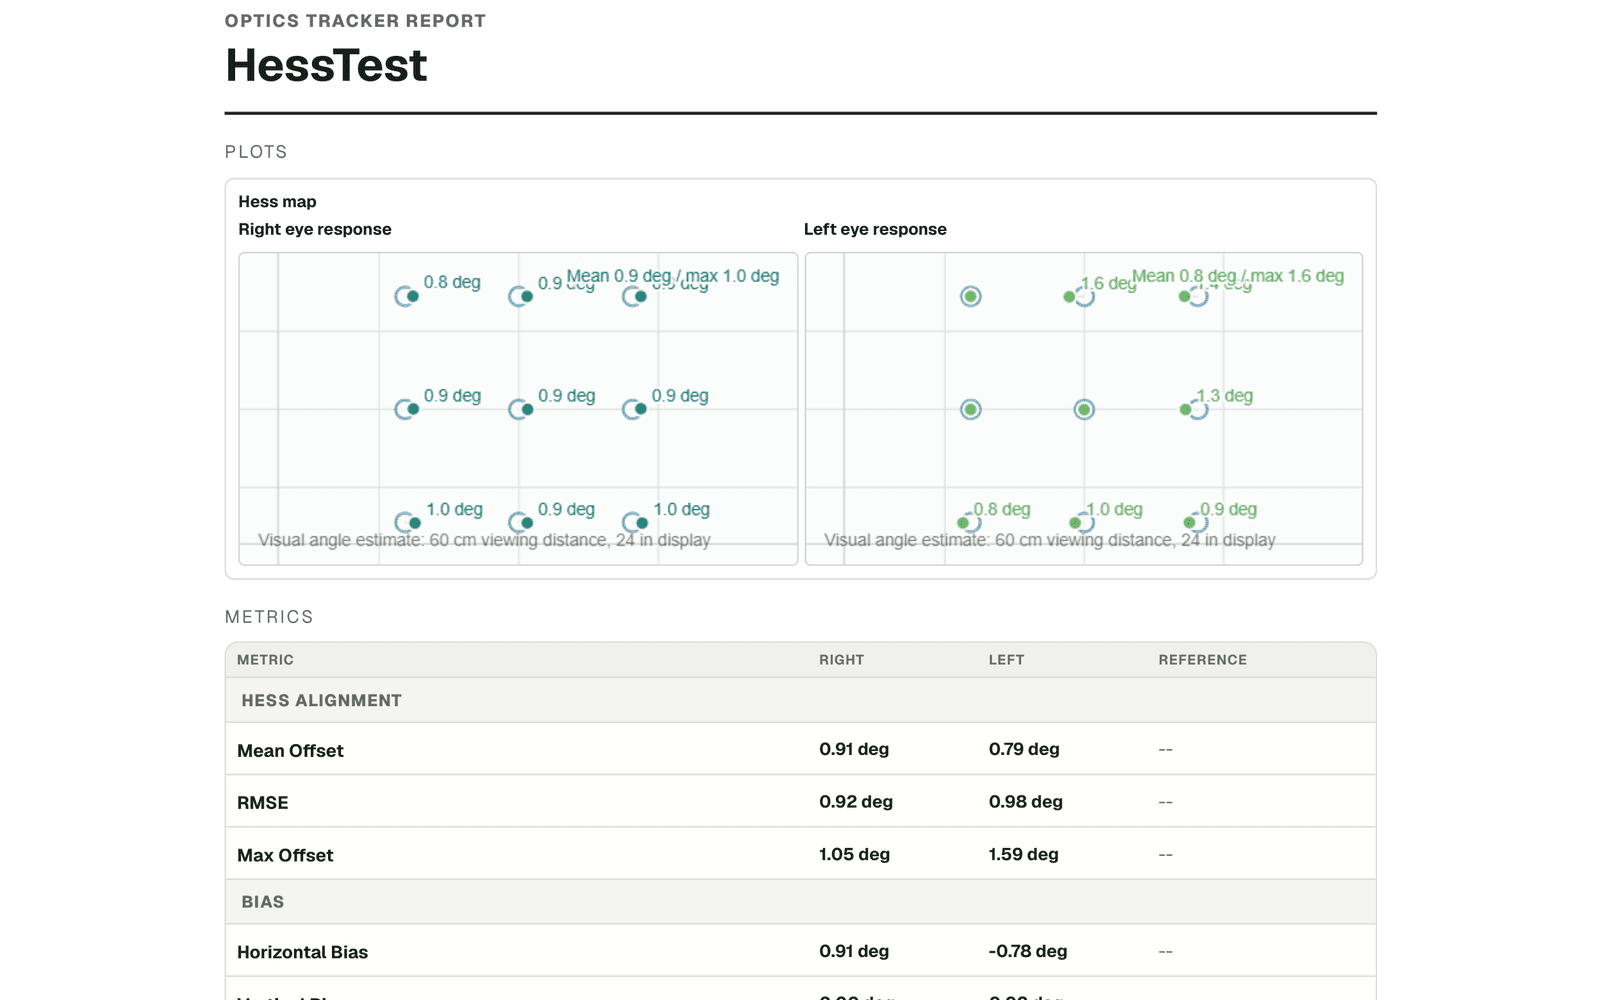Click the 0.8 deg label in right eye plot
The width and height of the screenshot is (1600, 1000).
pos(452,282)
